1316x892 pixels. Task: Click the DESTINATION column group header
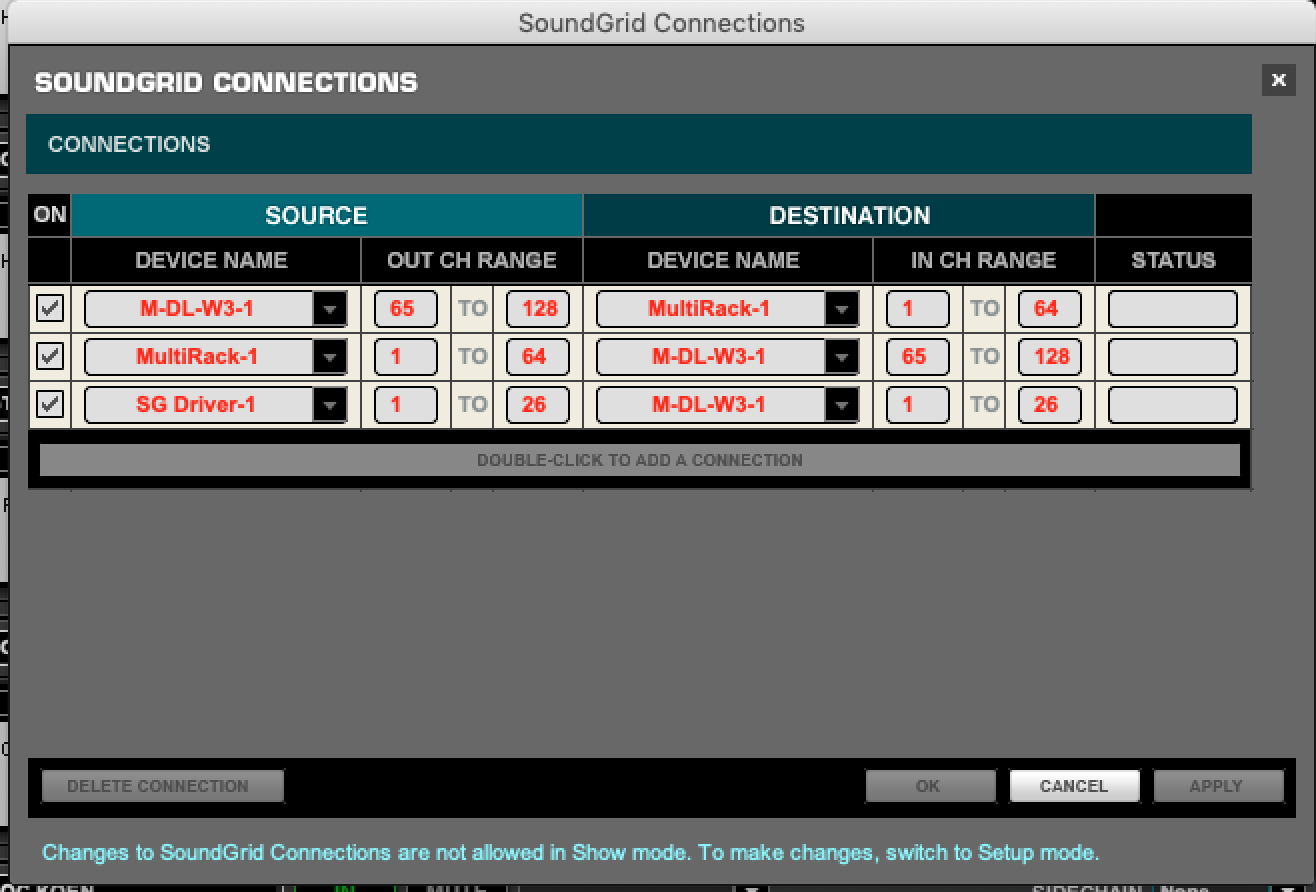(839, 215)
